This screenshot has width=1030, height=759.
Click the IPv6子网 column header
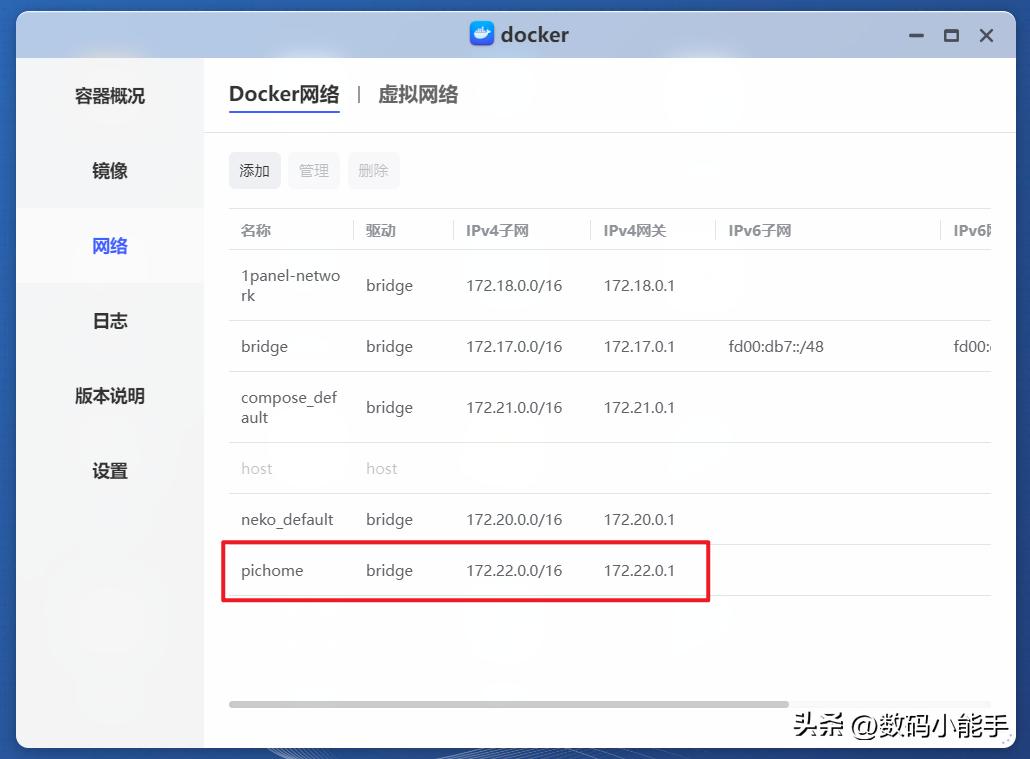759,231
